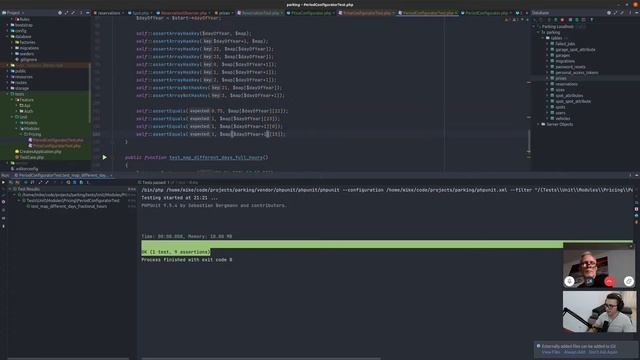Click the Project panel locate-file crosshair icon

point(60,13)
